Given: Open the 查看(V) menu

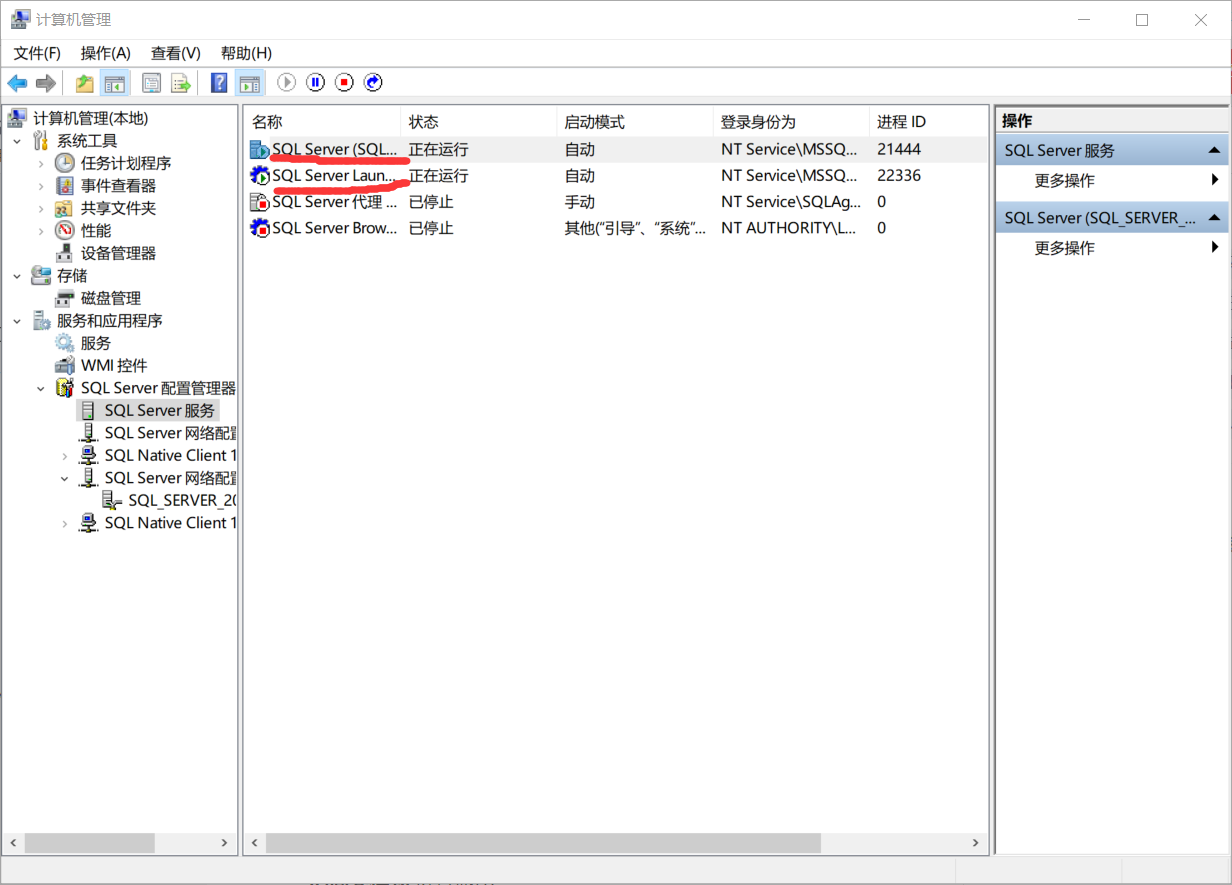Looking at the screenshot, I should point(175,52).
